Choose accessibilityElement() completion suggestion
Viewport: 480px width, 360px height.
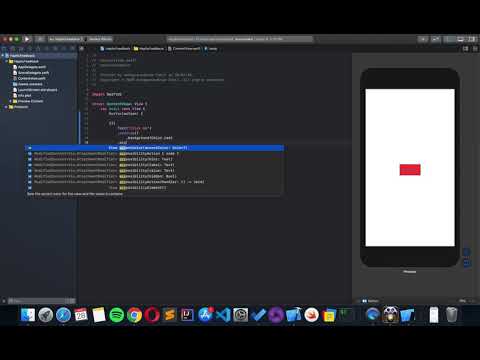(155, 187)
